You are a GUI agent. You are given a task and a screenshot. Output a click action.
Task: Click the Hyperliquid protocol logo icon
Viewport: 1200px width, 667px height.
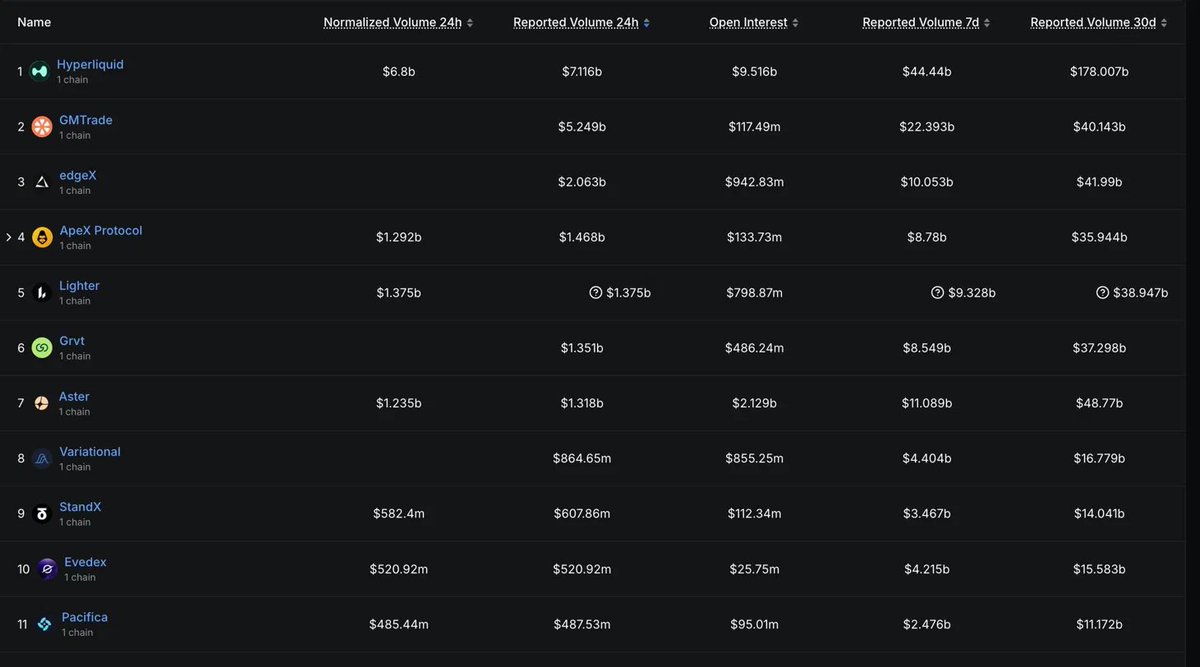coord(39,71)
